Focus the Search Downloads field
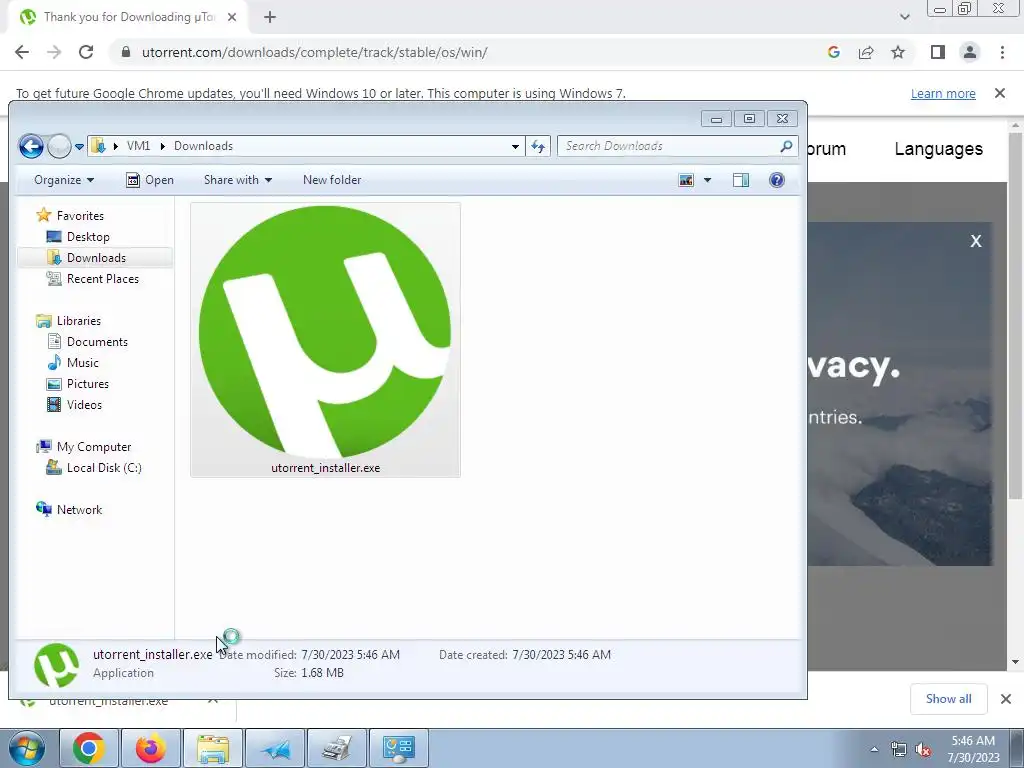The height and width of the screenshot is (768, 1024). pyautogui.click(x=677, y=146)
